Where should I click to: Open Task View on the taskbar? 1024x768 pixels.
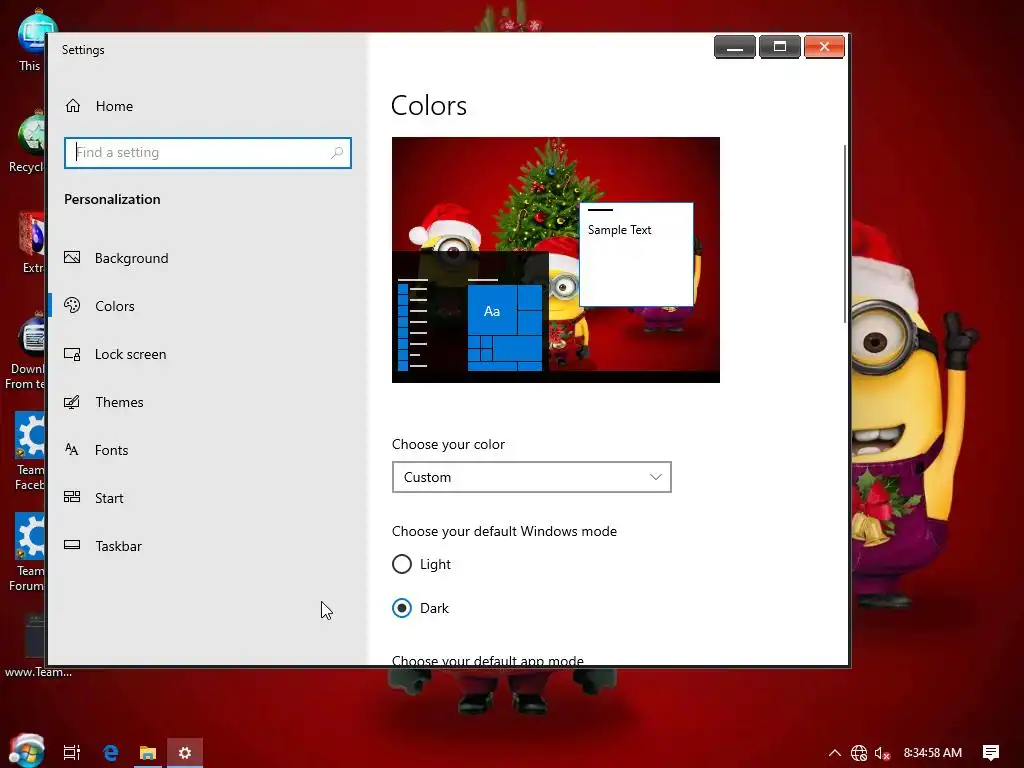[72, 752]
